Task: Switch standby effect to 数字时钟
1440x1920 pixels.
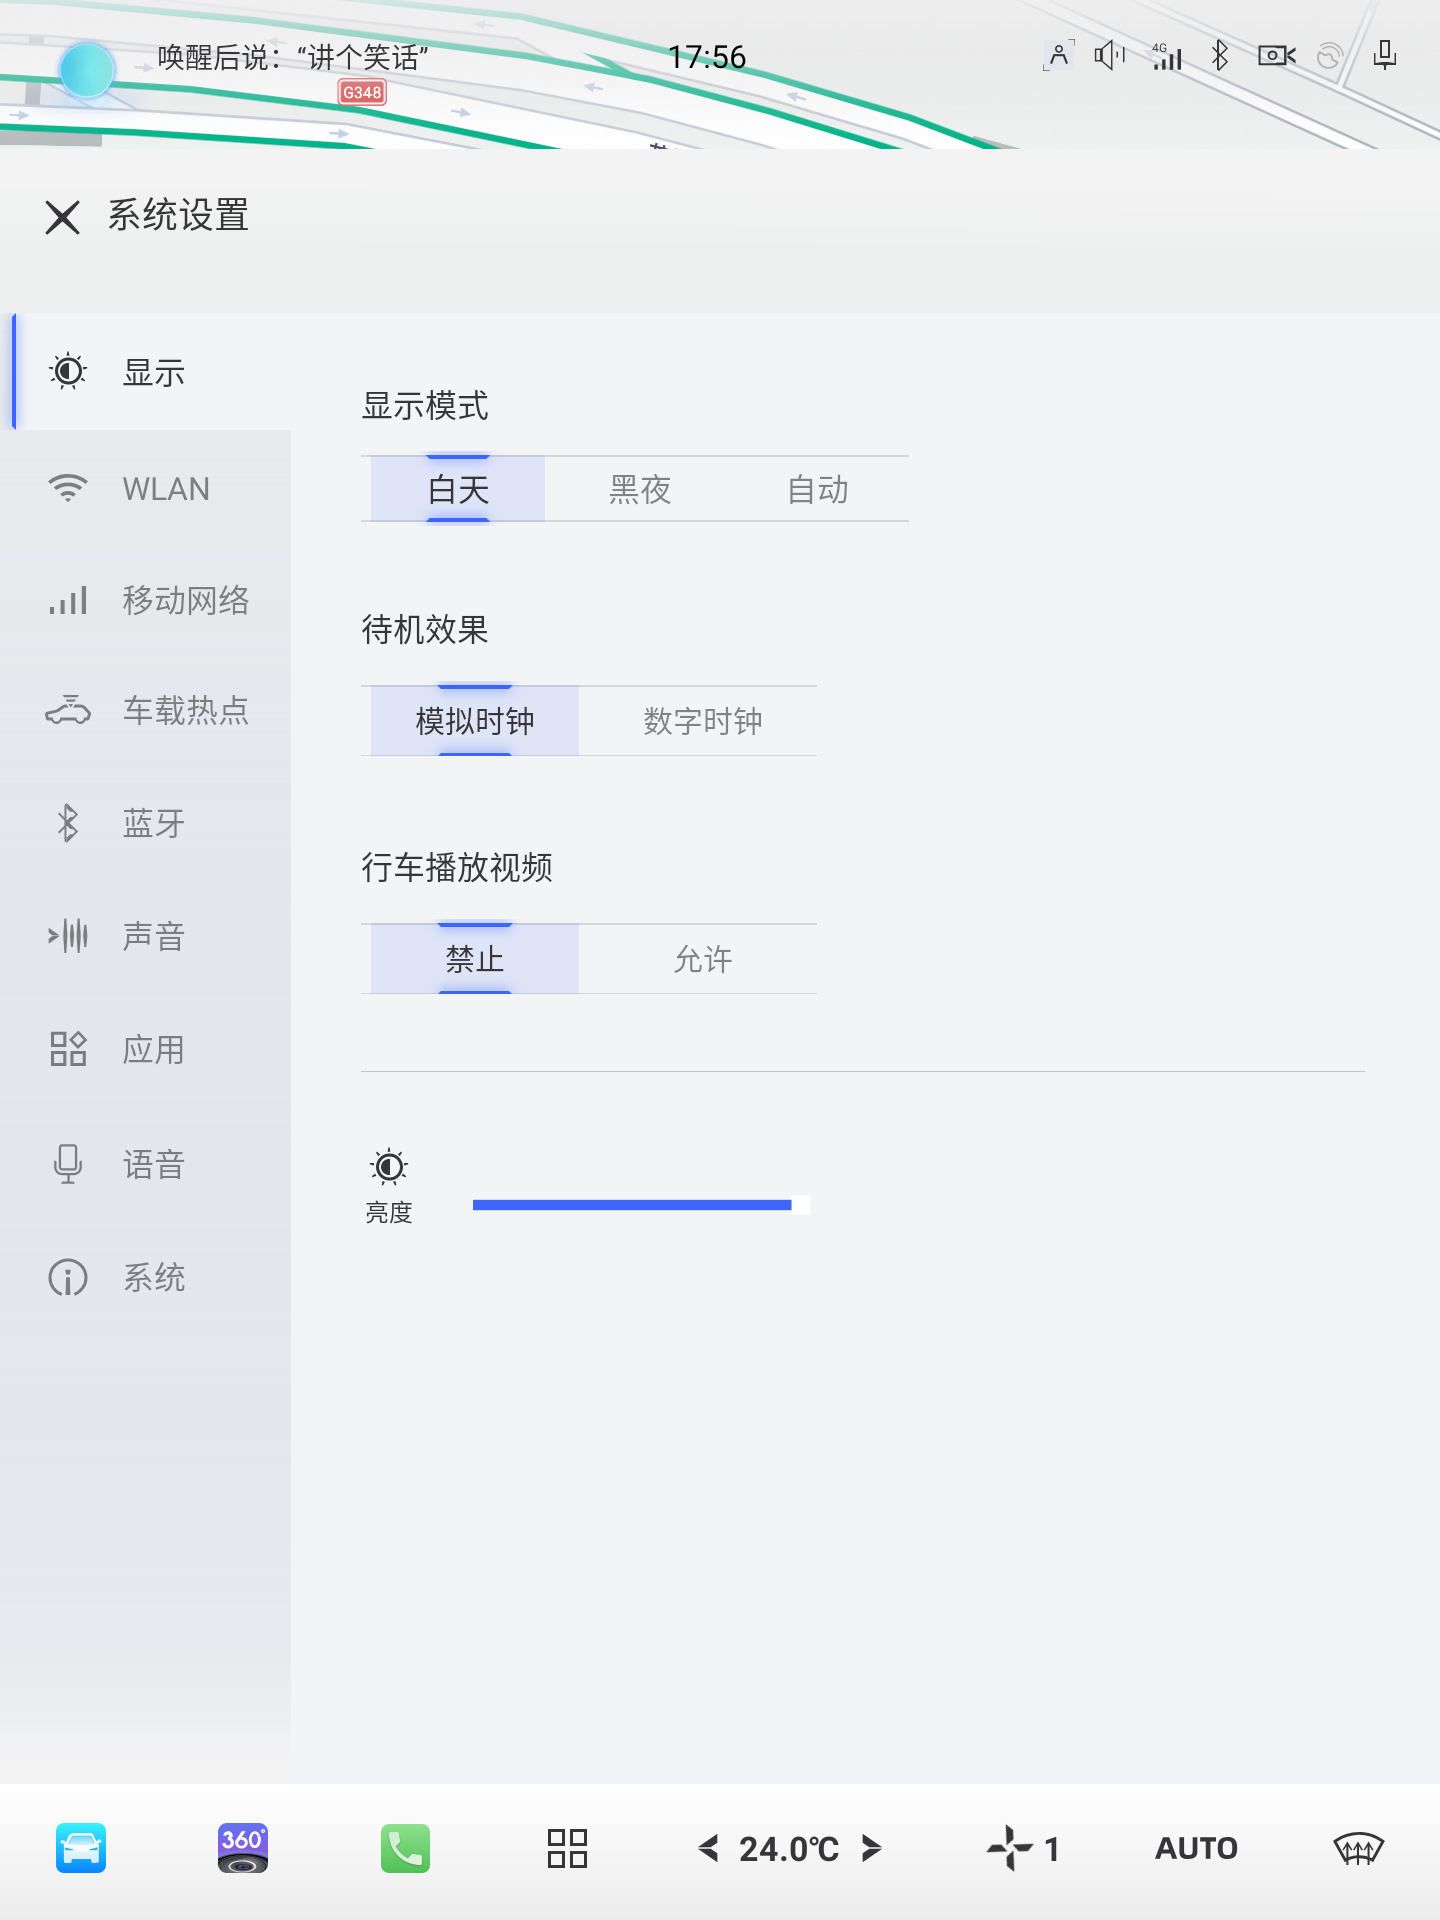Action: pos(702,721)
